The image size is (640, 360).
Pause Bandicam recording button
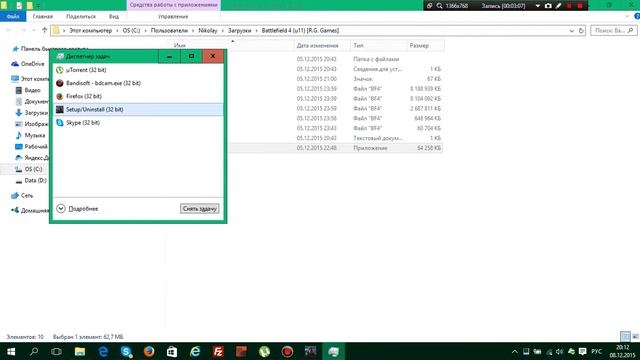click(569, 6)
